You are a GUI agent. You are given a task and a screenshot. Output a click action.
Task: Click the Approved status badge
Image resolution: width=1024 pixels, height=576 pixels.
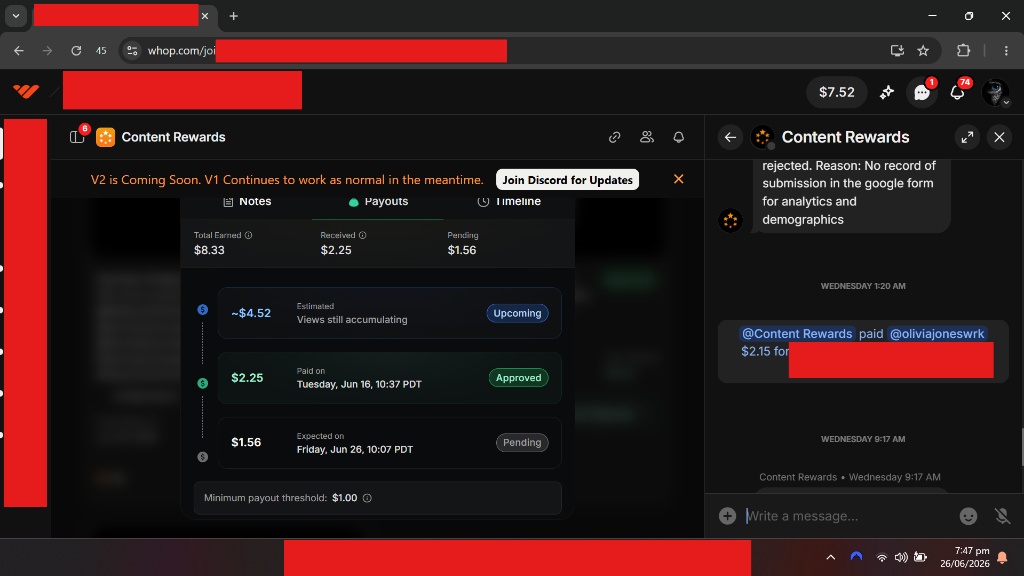pos(519,377)
